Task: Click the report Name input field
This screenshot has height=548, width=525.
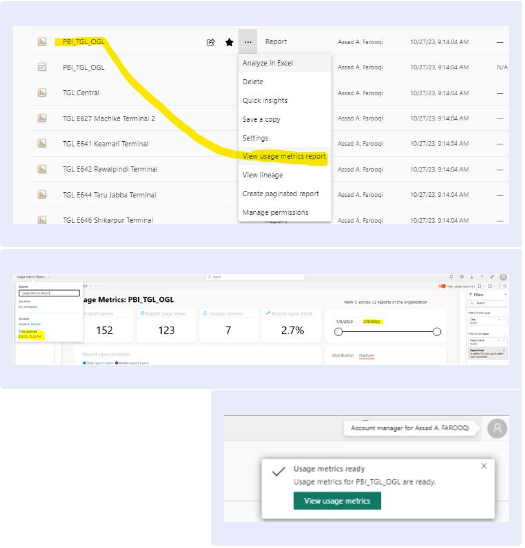Action: pyautogui.click(x=49, y=294)
